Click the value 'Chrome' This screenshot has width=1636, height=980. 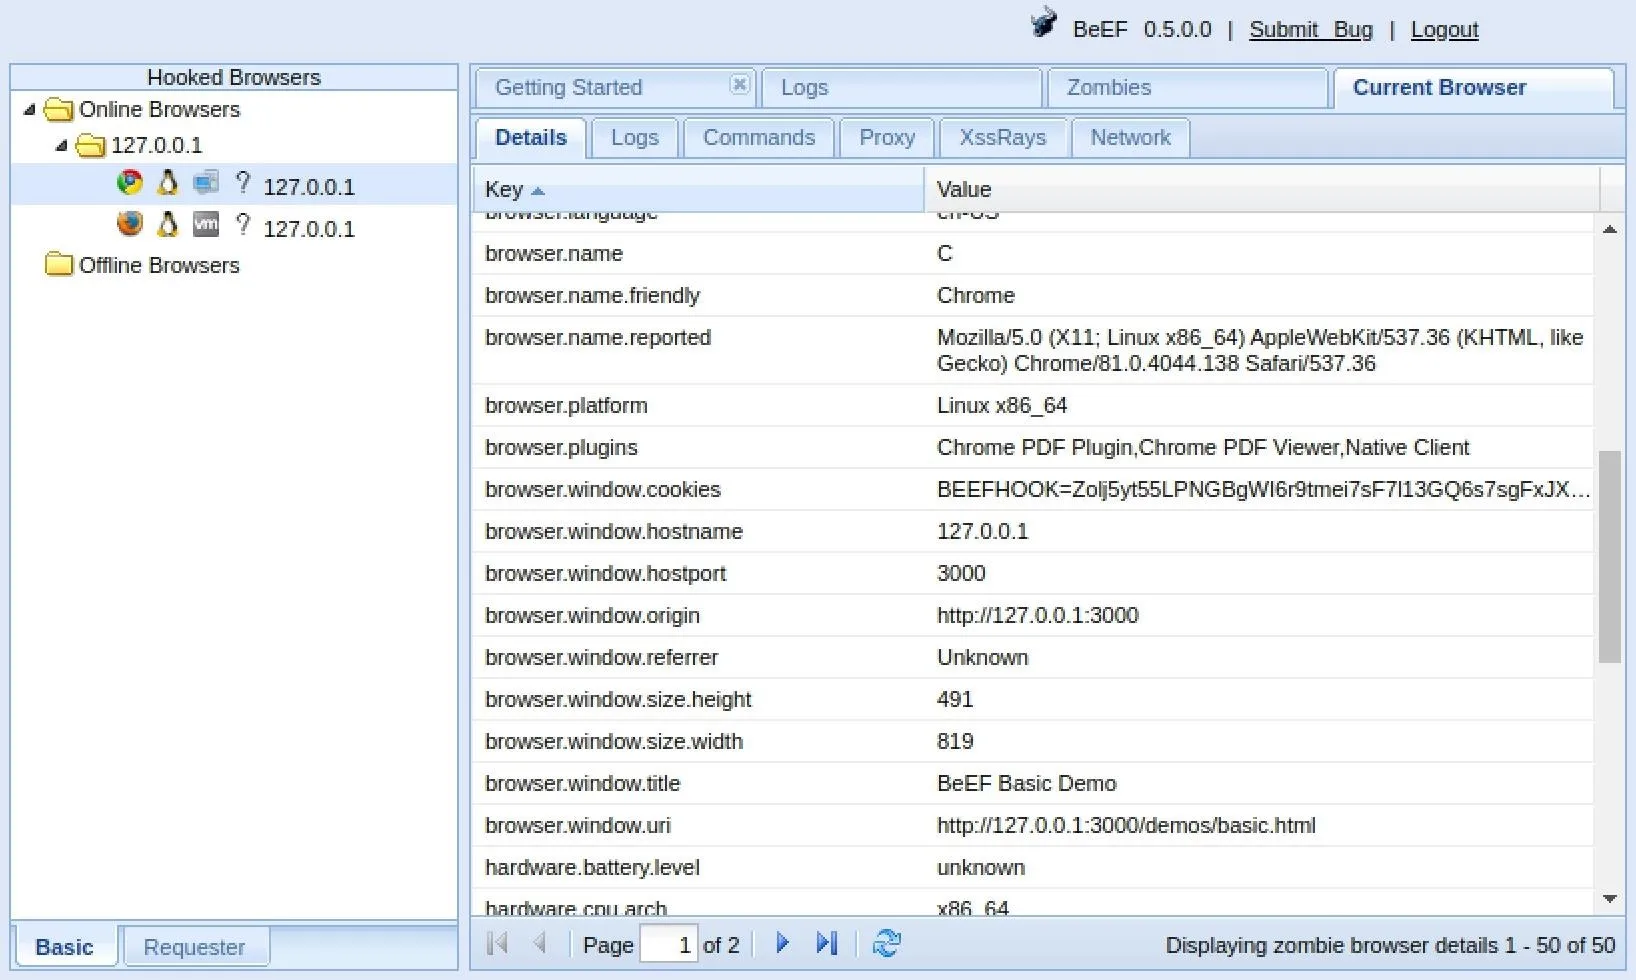coord(975,296)
